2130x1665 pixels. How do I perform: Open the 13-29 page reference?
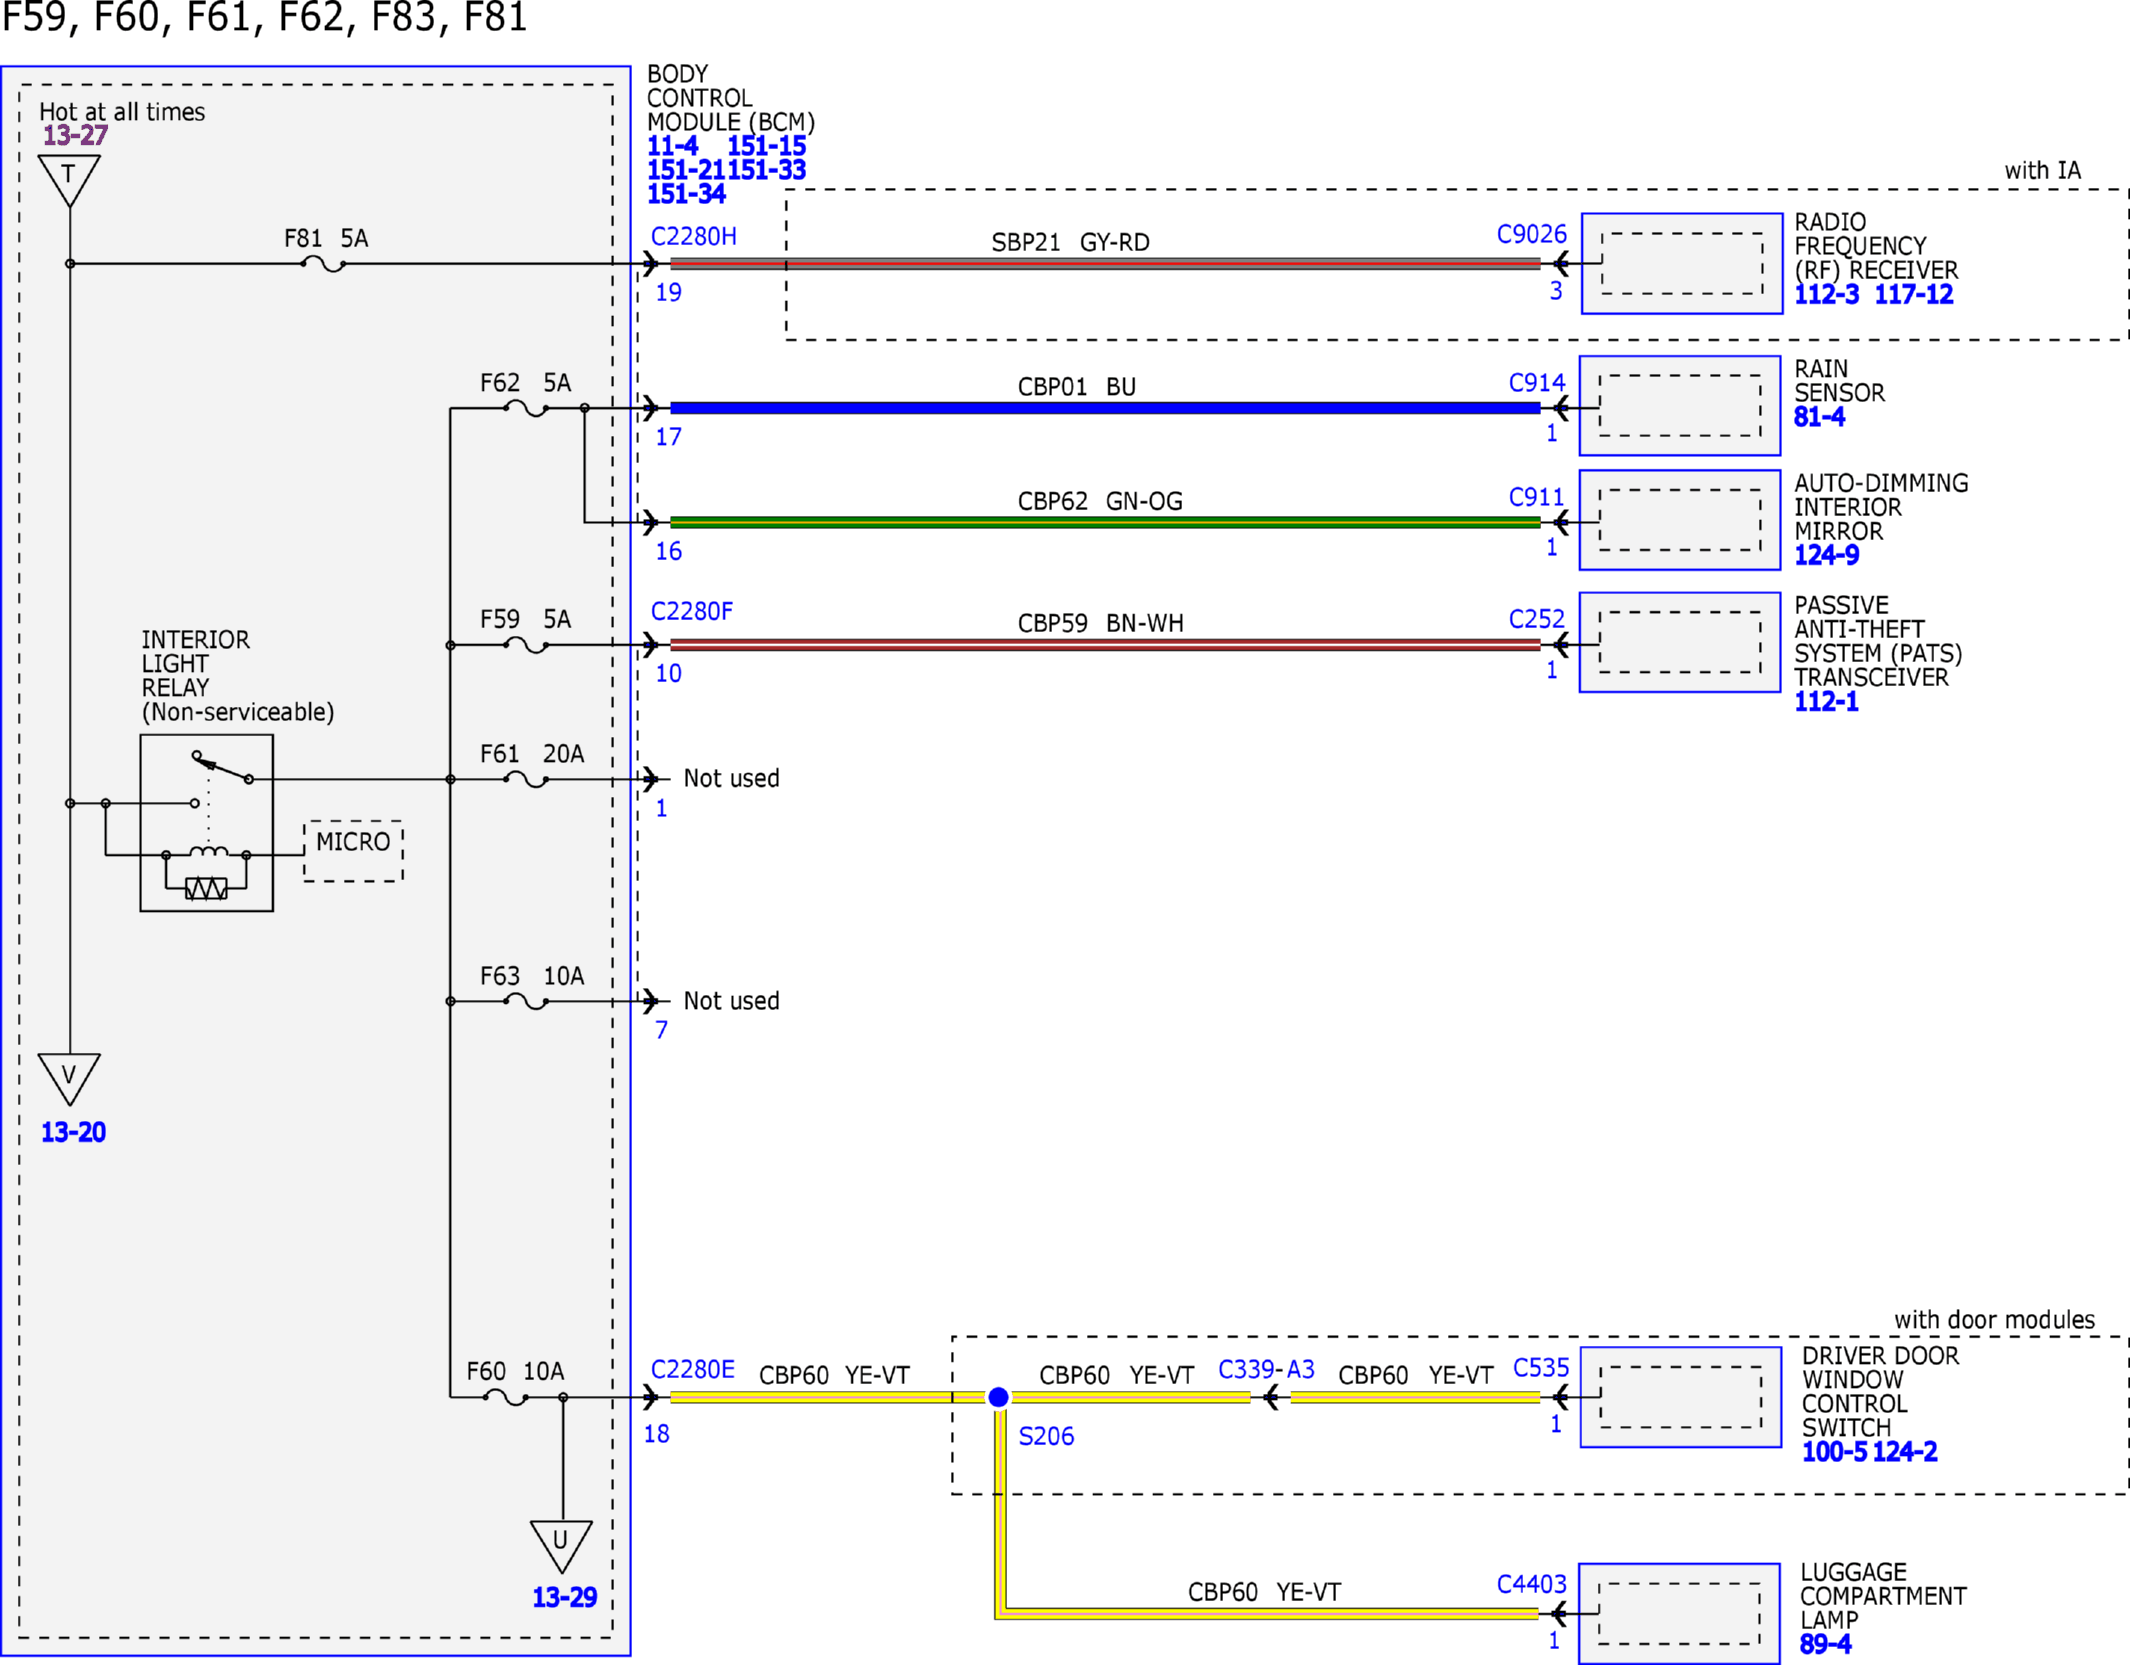point(564,1597)
